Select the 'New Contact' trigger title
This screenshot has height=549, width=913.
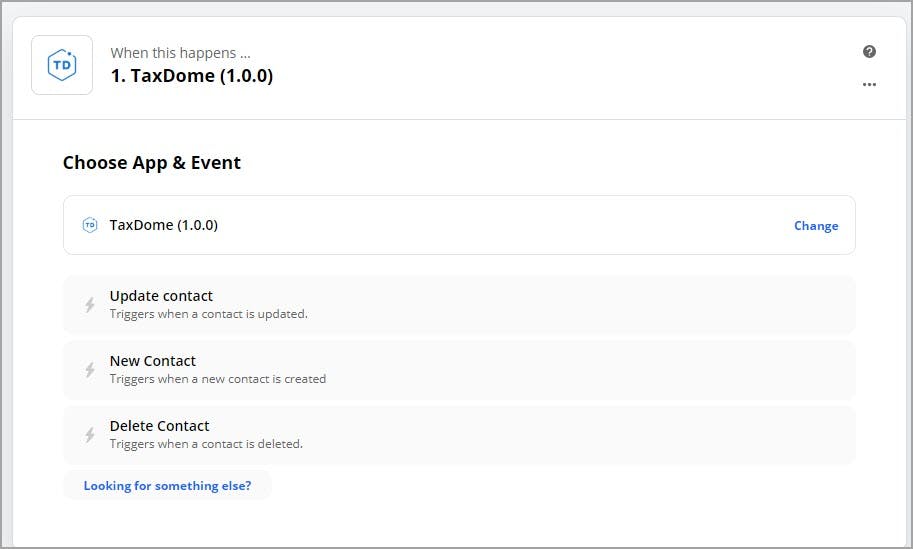point(153,361)
